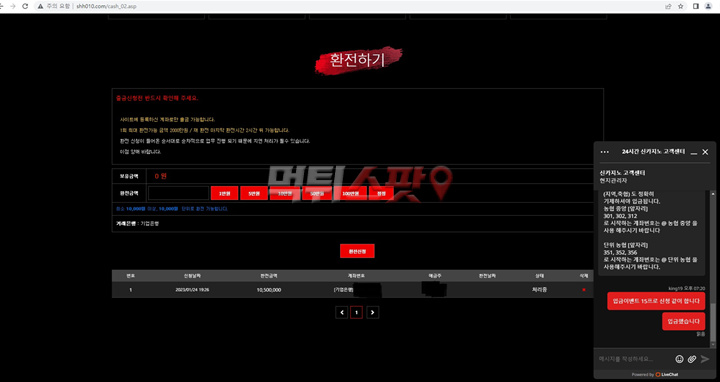720x382 pixels.
Task: Click the share page icon in address bar
Action: pos(668,6)
